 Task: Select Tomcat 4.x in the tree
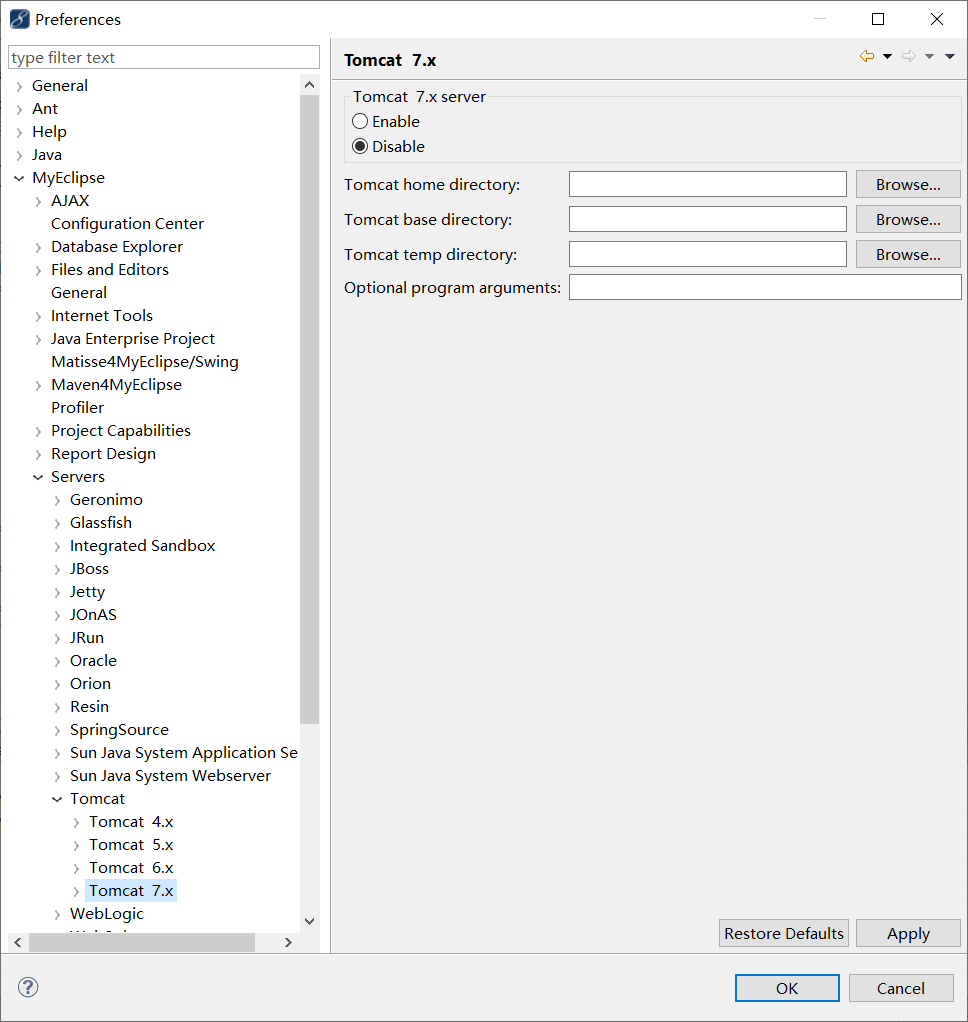tap(131, 822)
